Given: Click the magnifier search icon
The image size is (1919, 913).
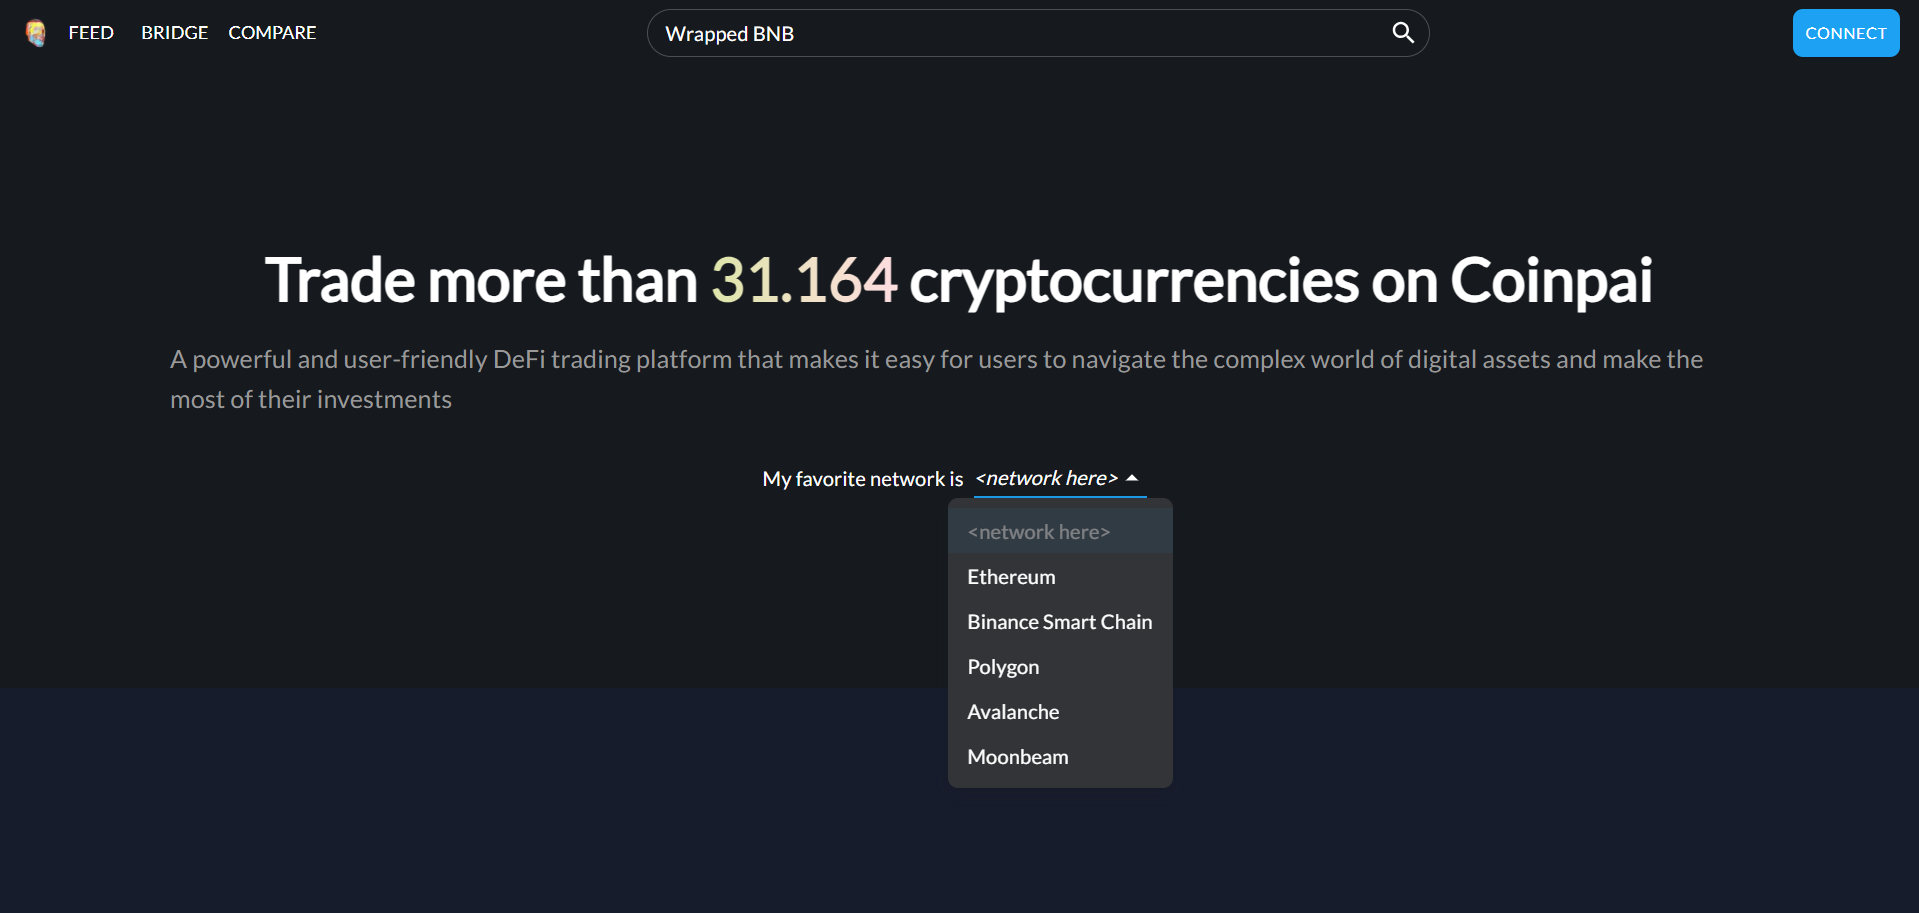Looking at the screenshot, I should pos(1403,33).
